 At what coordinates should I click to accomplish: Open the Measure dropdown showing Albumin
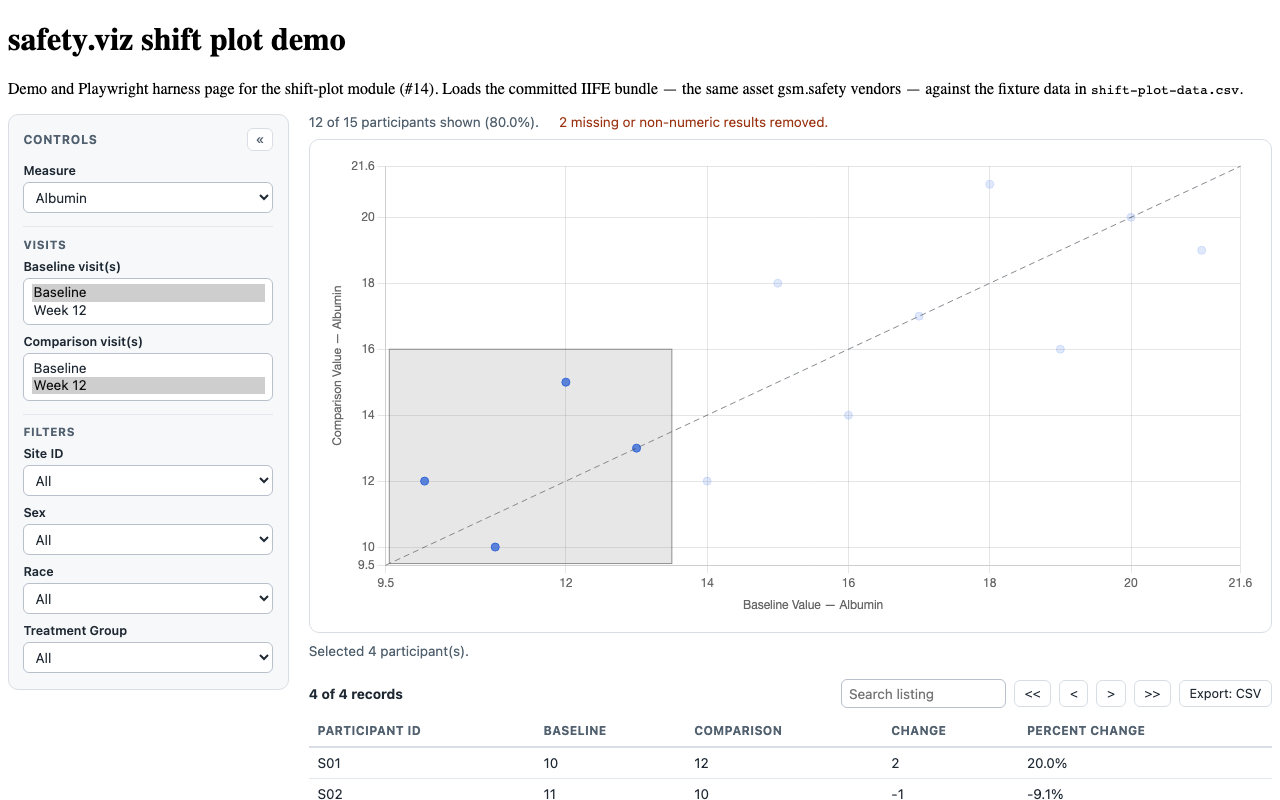pyautogui.click(x=148, y=198)
